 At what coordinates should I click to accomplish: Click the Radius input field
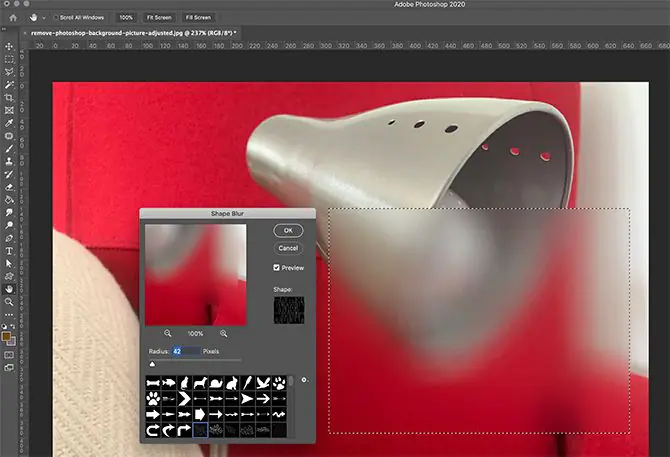point(184,352)
